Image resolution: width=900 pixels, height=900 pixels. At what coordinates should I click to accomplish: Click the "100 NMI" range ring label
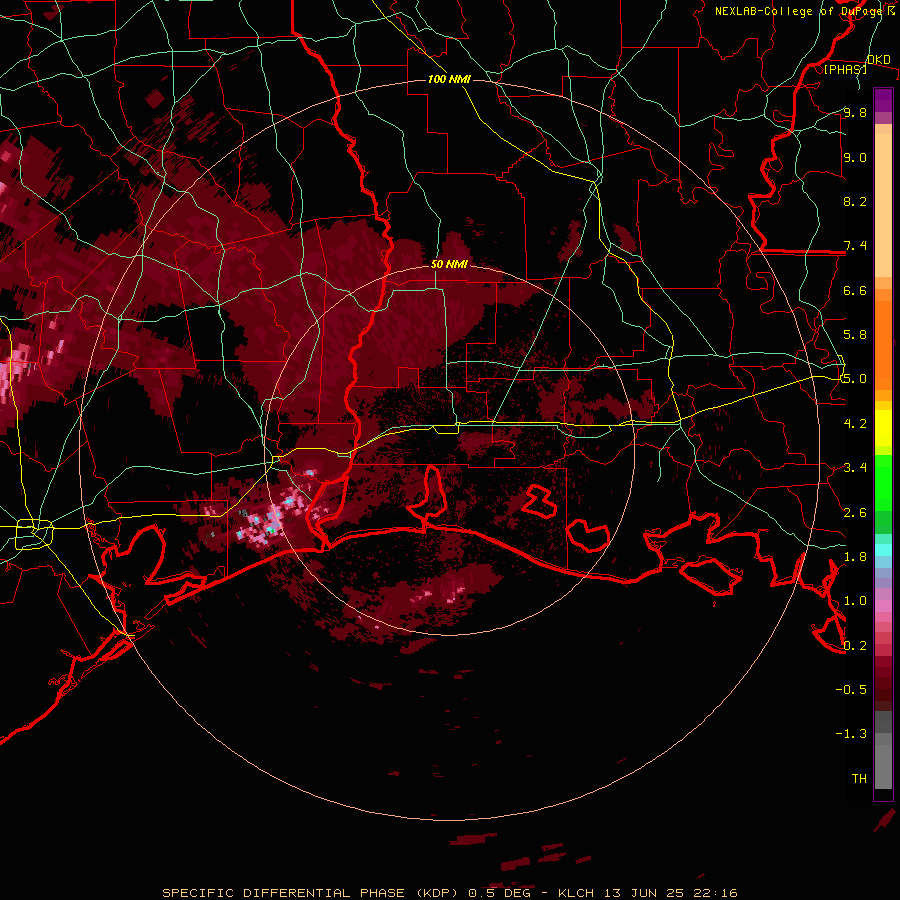(x=449, y=79)
